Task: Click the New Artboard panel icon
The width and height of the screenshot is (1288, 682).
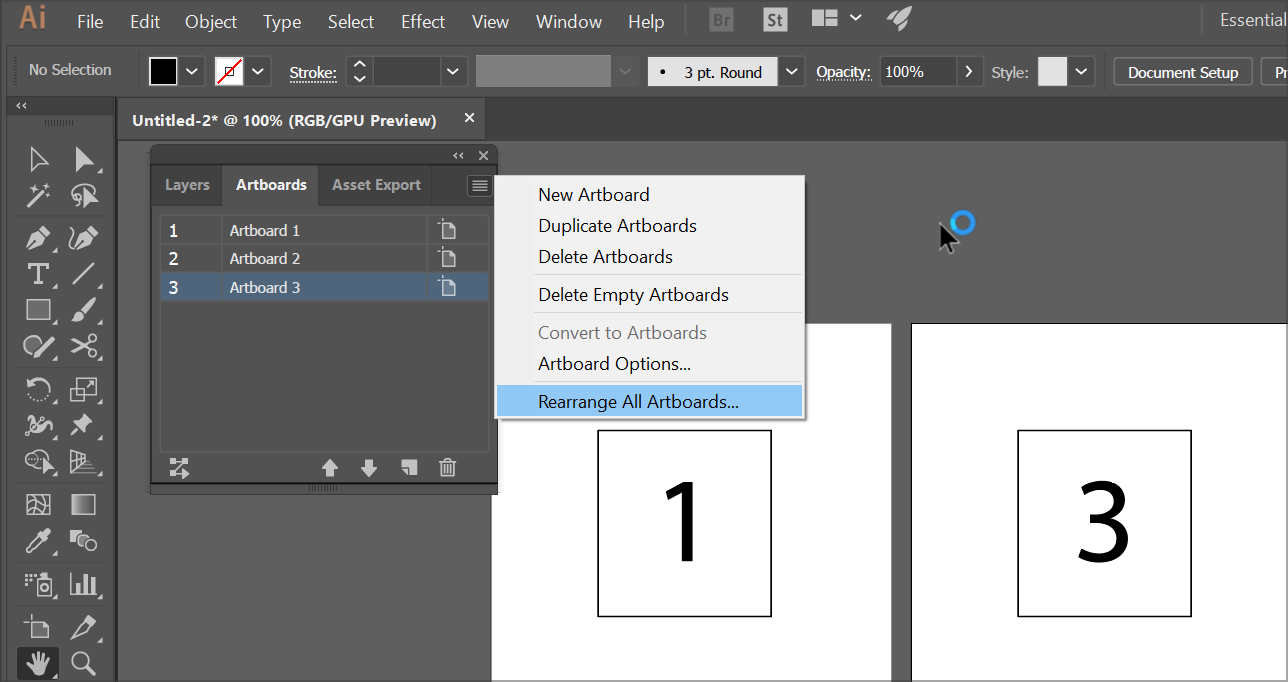Action: pos(408,467)
